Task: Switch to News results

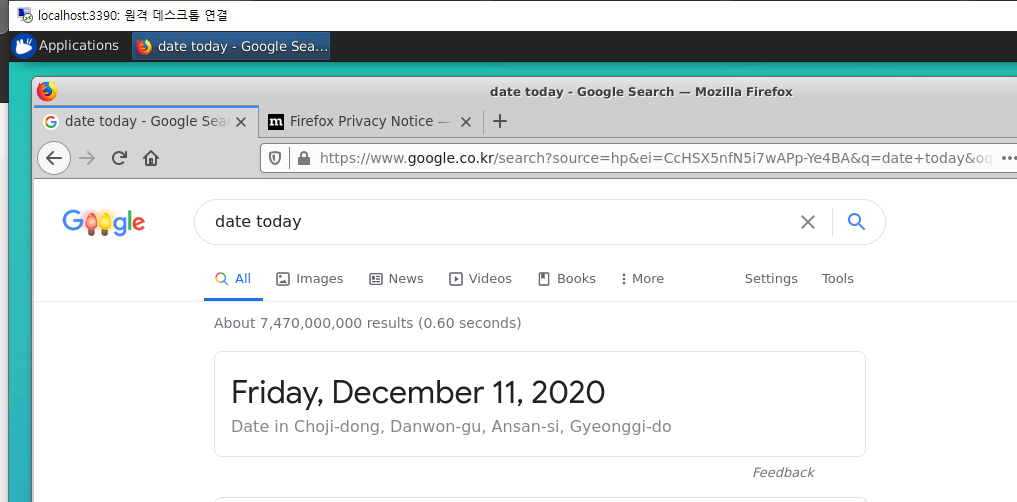Action: click(x=396, y=279)
